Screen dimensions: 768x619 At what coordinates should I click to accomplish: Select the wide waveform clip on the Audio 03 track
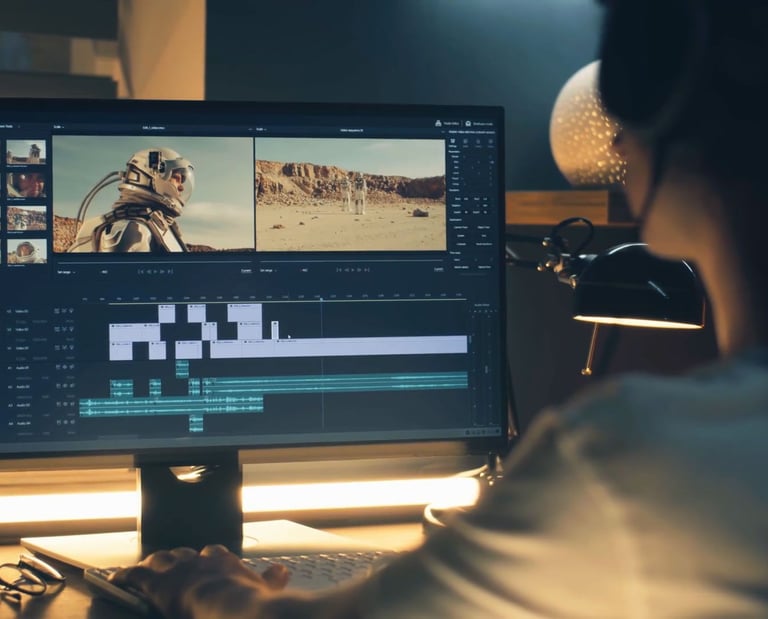tap(171, 406)
